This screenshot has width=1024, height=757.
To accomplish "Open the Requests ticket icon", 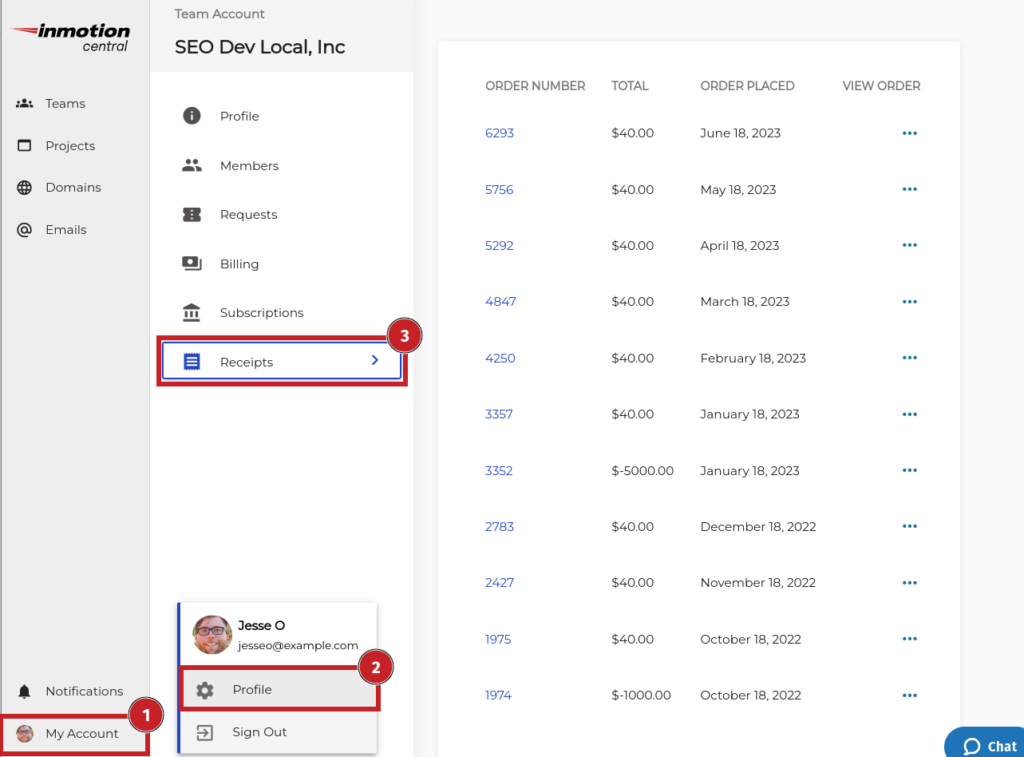I will point(191,214).
